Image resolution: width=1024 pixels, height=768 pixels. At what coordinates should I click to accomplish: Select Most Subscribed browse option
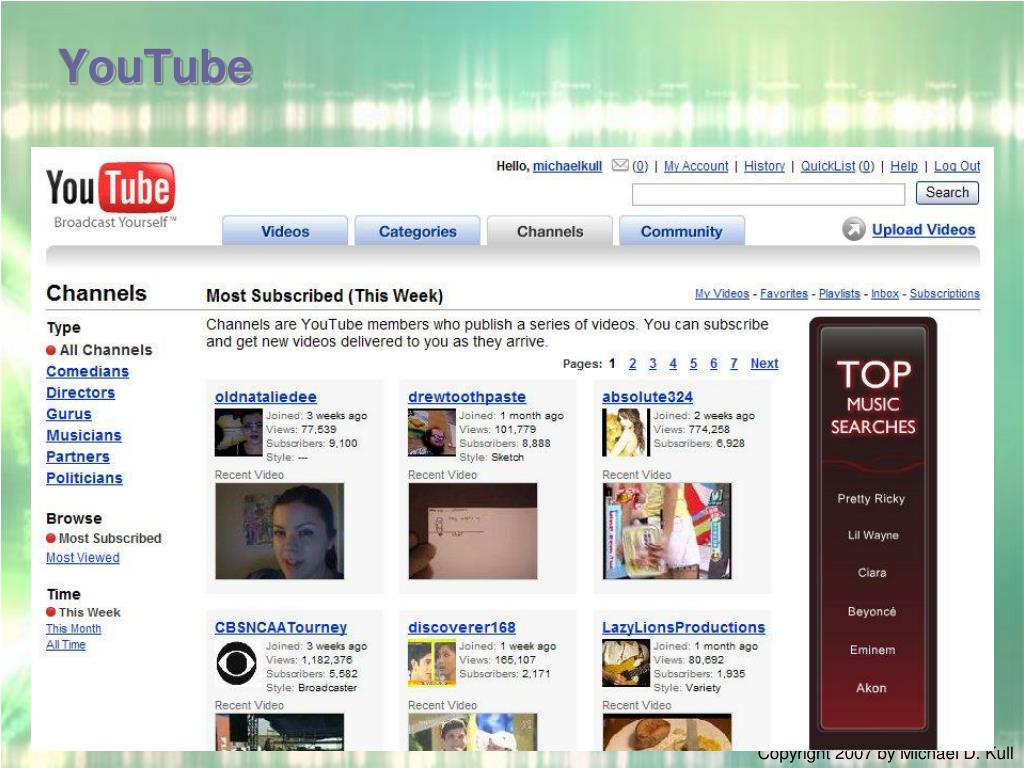pos(104,538)
